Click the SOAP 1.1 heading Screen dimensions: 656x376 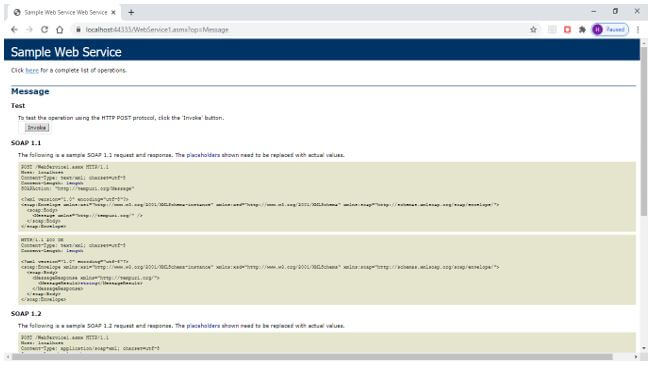point(26,143)
